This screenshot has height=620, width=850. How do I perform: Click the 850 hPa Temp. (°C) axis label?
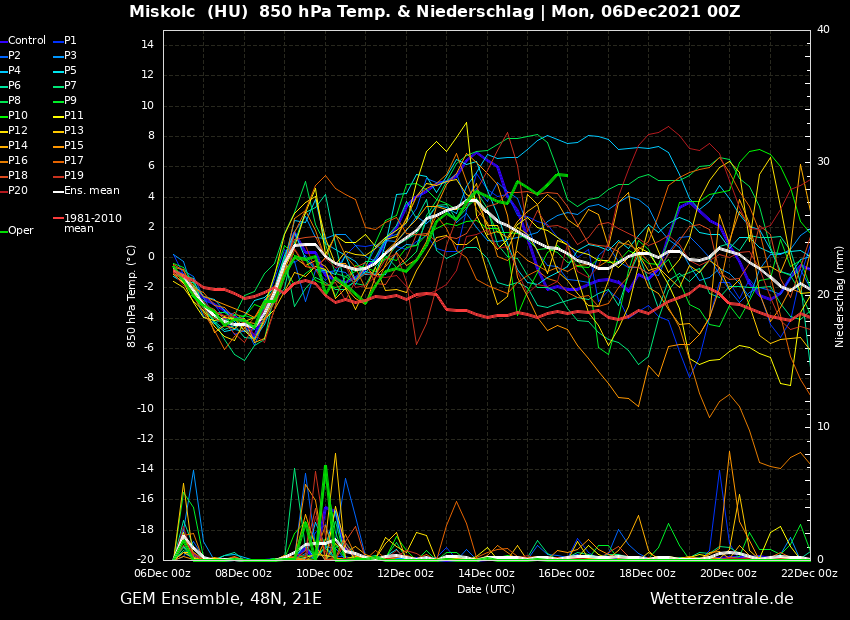click(132, 295)
